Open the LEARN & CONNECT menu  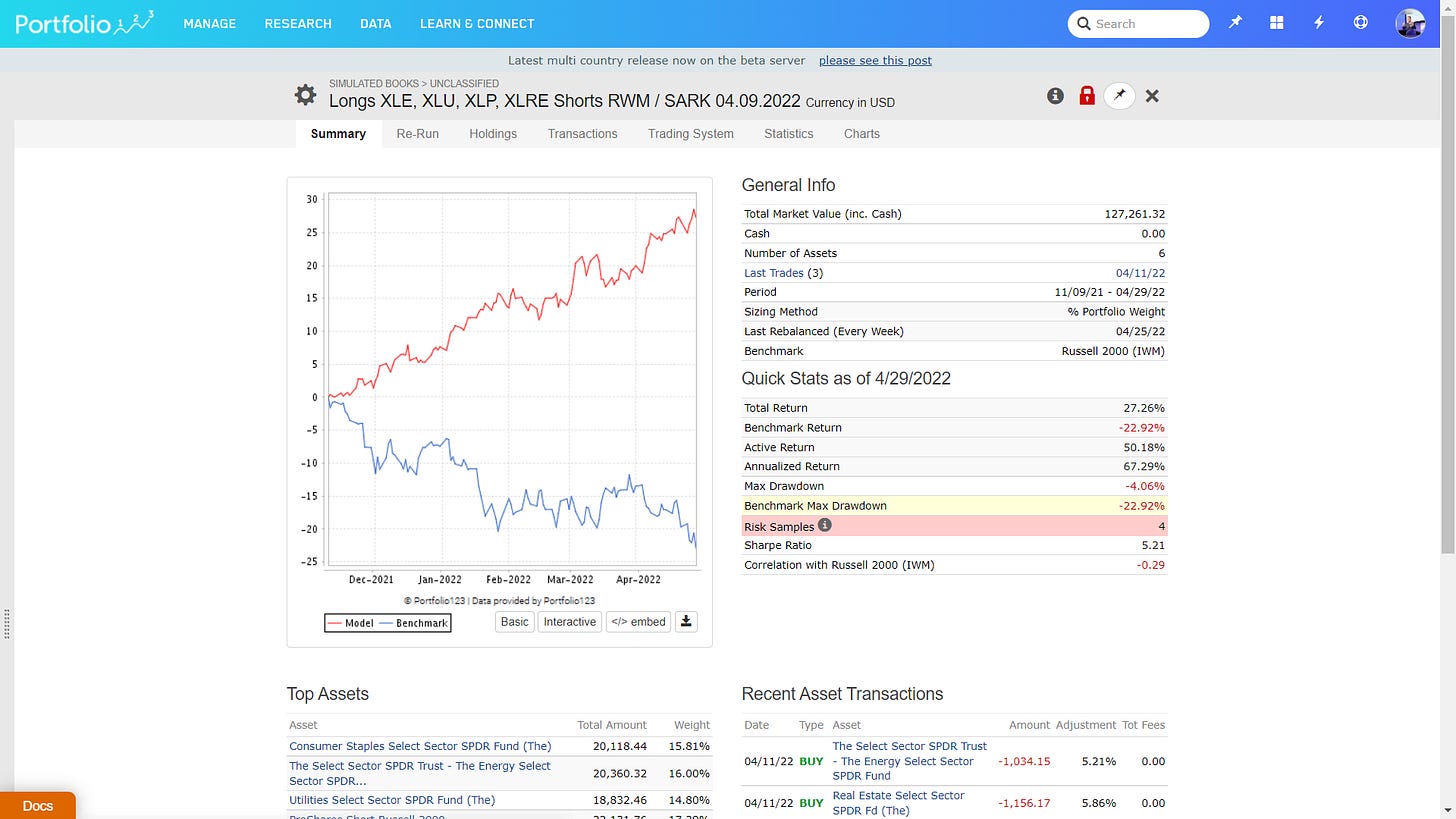[477, 23]
